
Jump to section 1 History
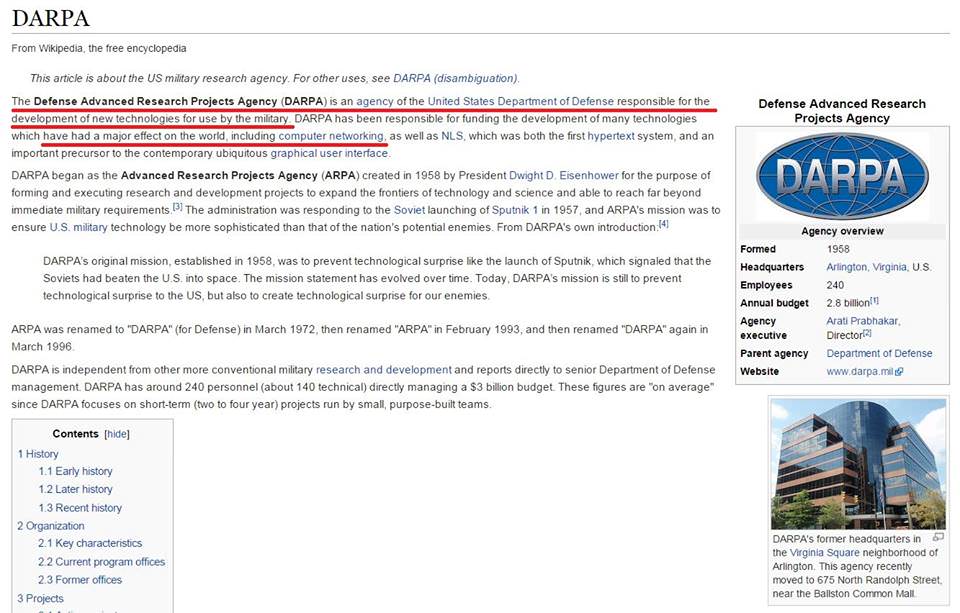coord(38,454)
